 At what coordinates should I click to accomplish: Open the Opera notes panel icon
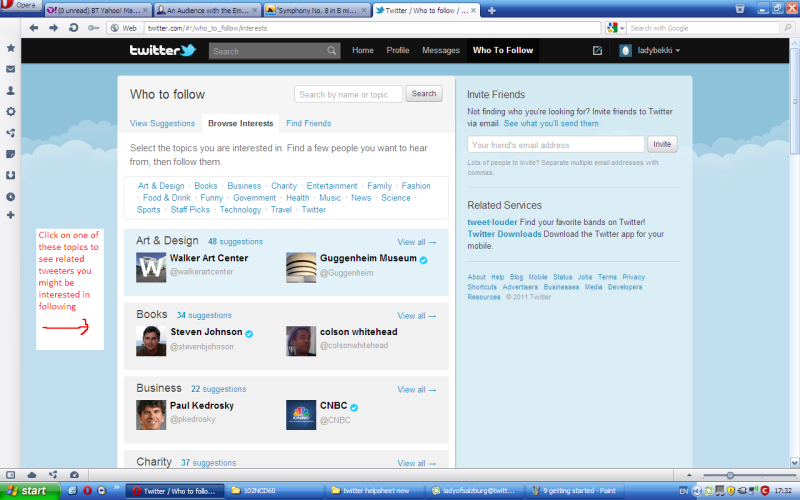[x=10, y=154]
